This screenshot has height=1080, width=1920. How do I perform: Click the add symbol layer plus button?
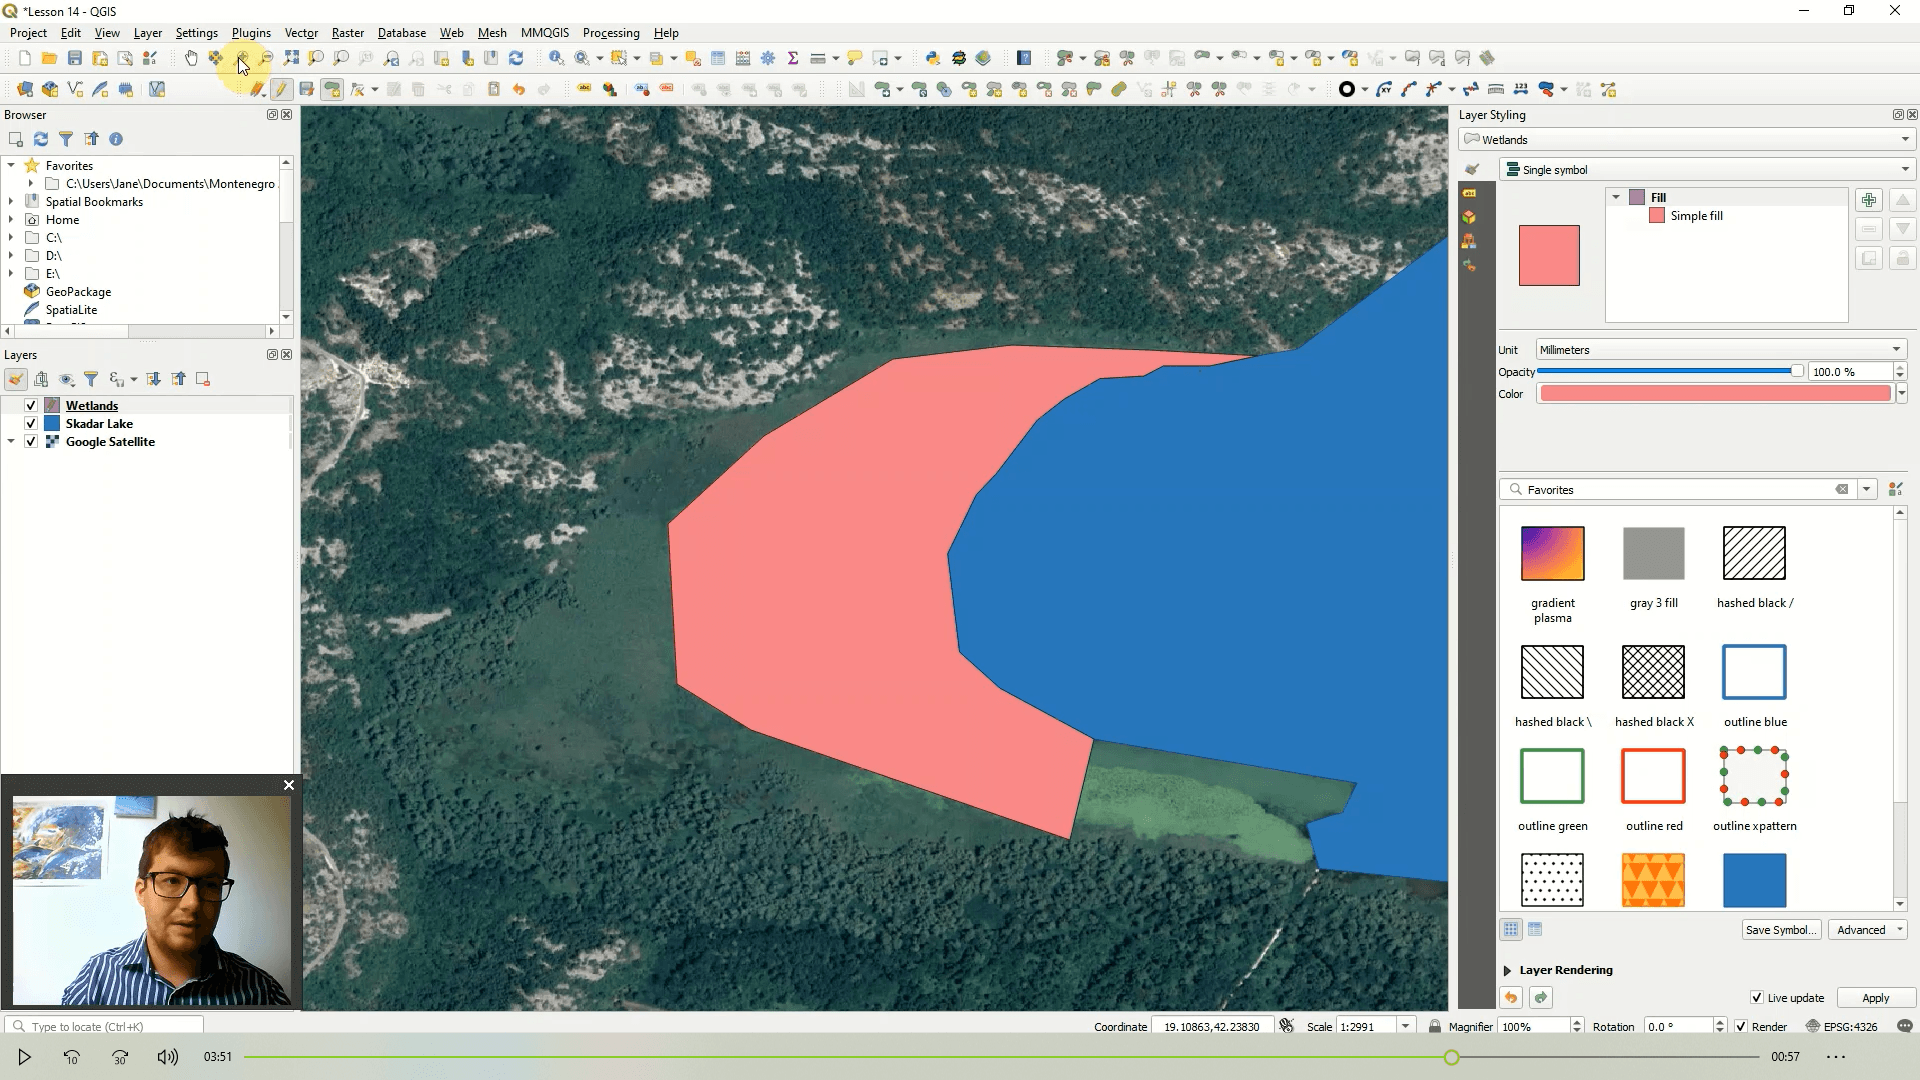[x=1868, y=200]
